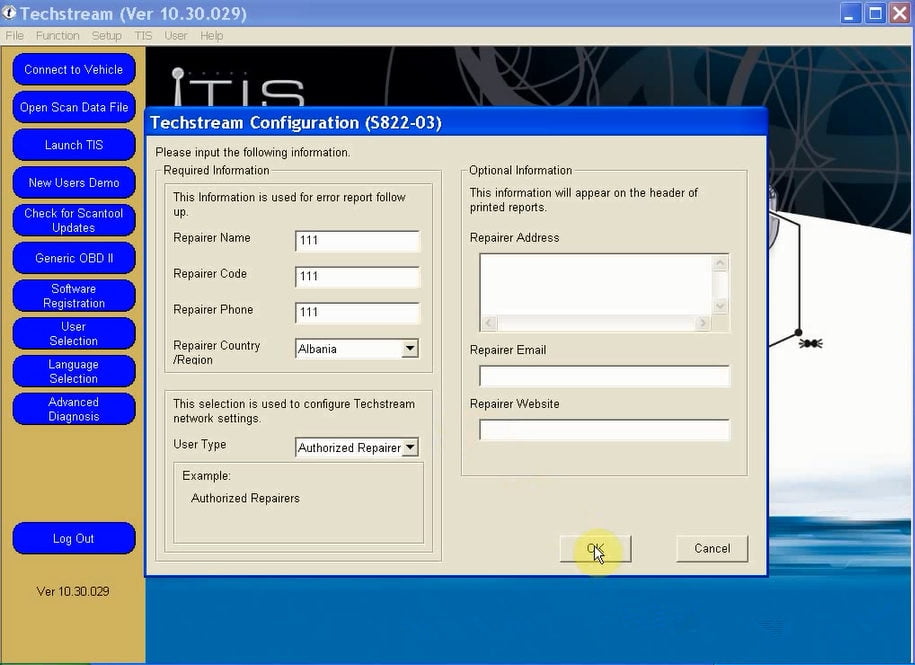Click the Repairer Website field
The height and width of the screenshot is (665, 915).
(604, 430)
